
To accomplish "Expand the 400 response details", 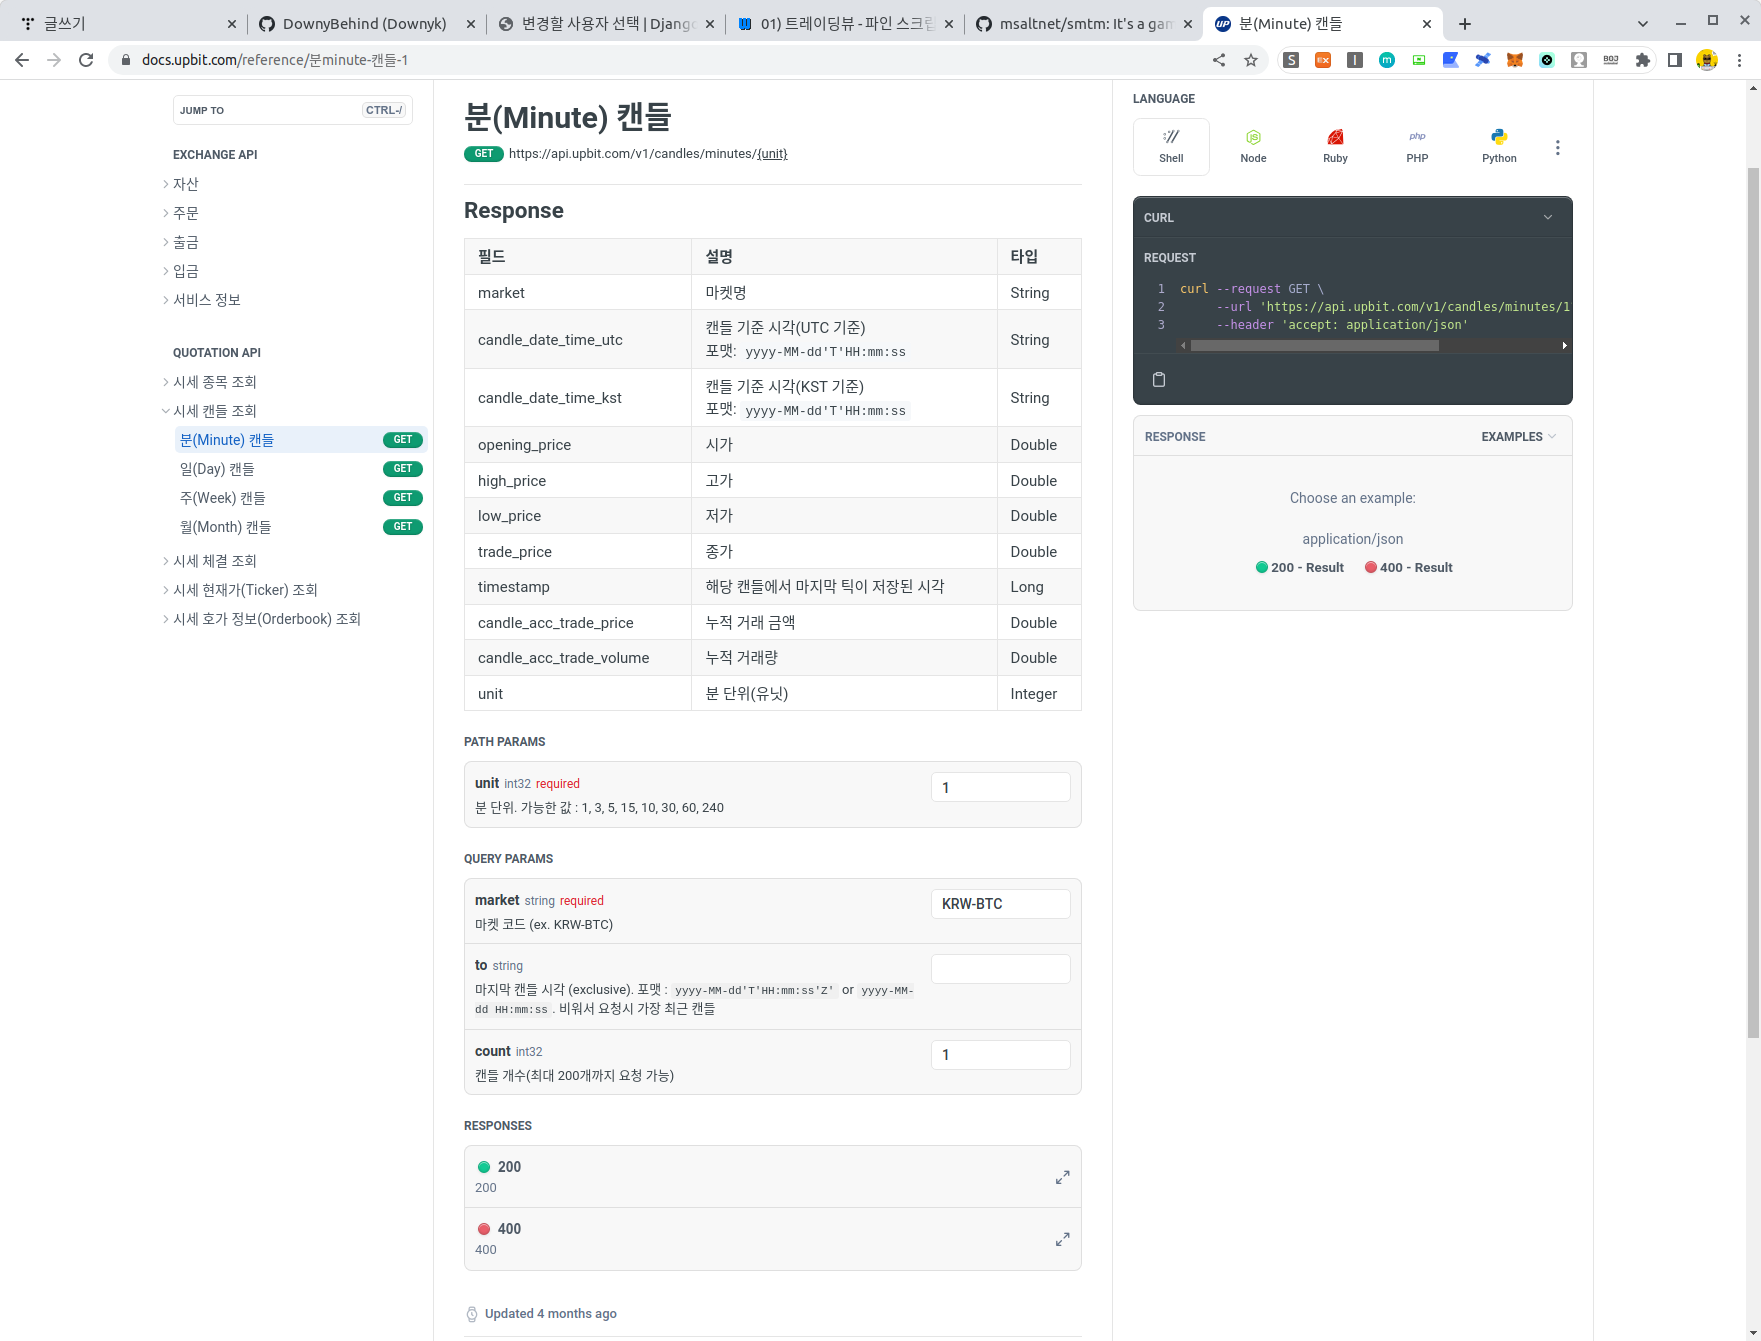I will click(x=1062, y=1239).
